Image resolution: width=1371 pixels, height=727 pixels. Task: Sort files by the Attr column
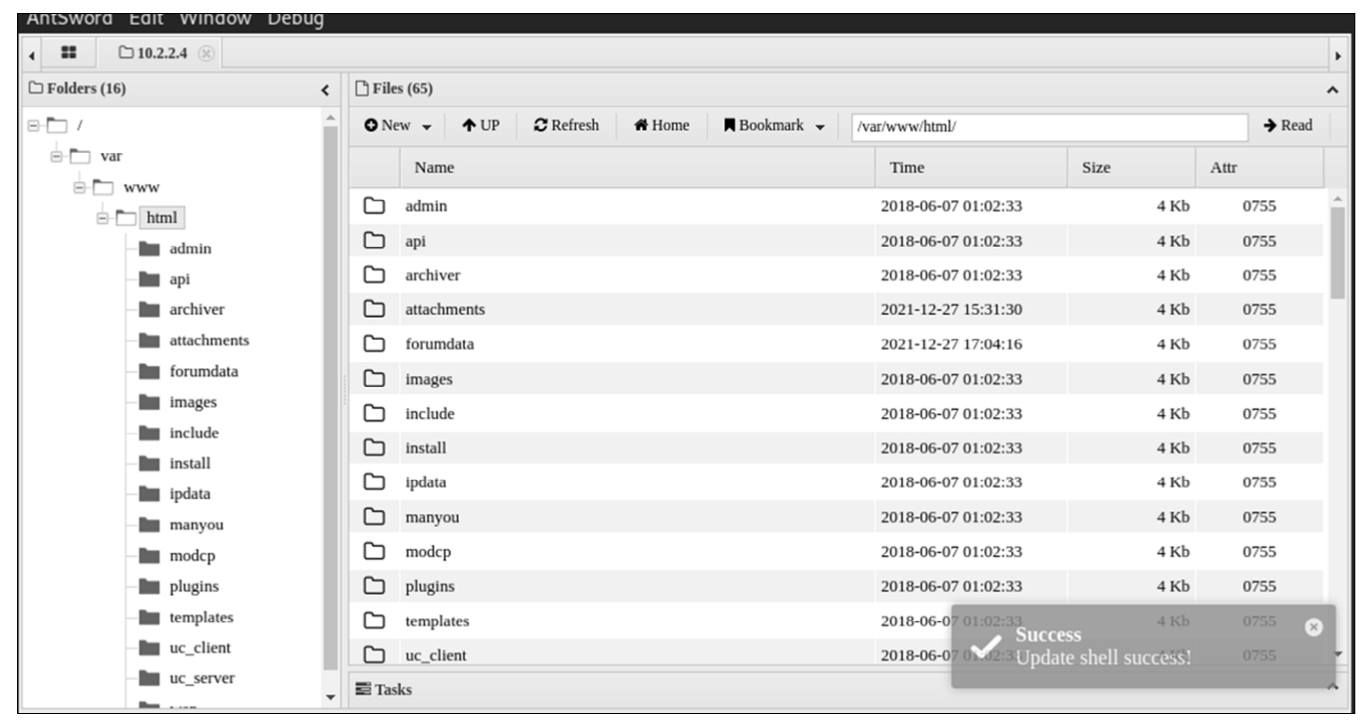pyautogui.click(x=1259, y=168)
